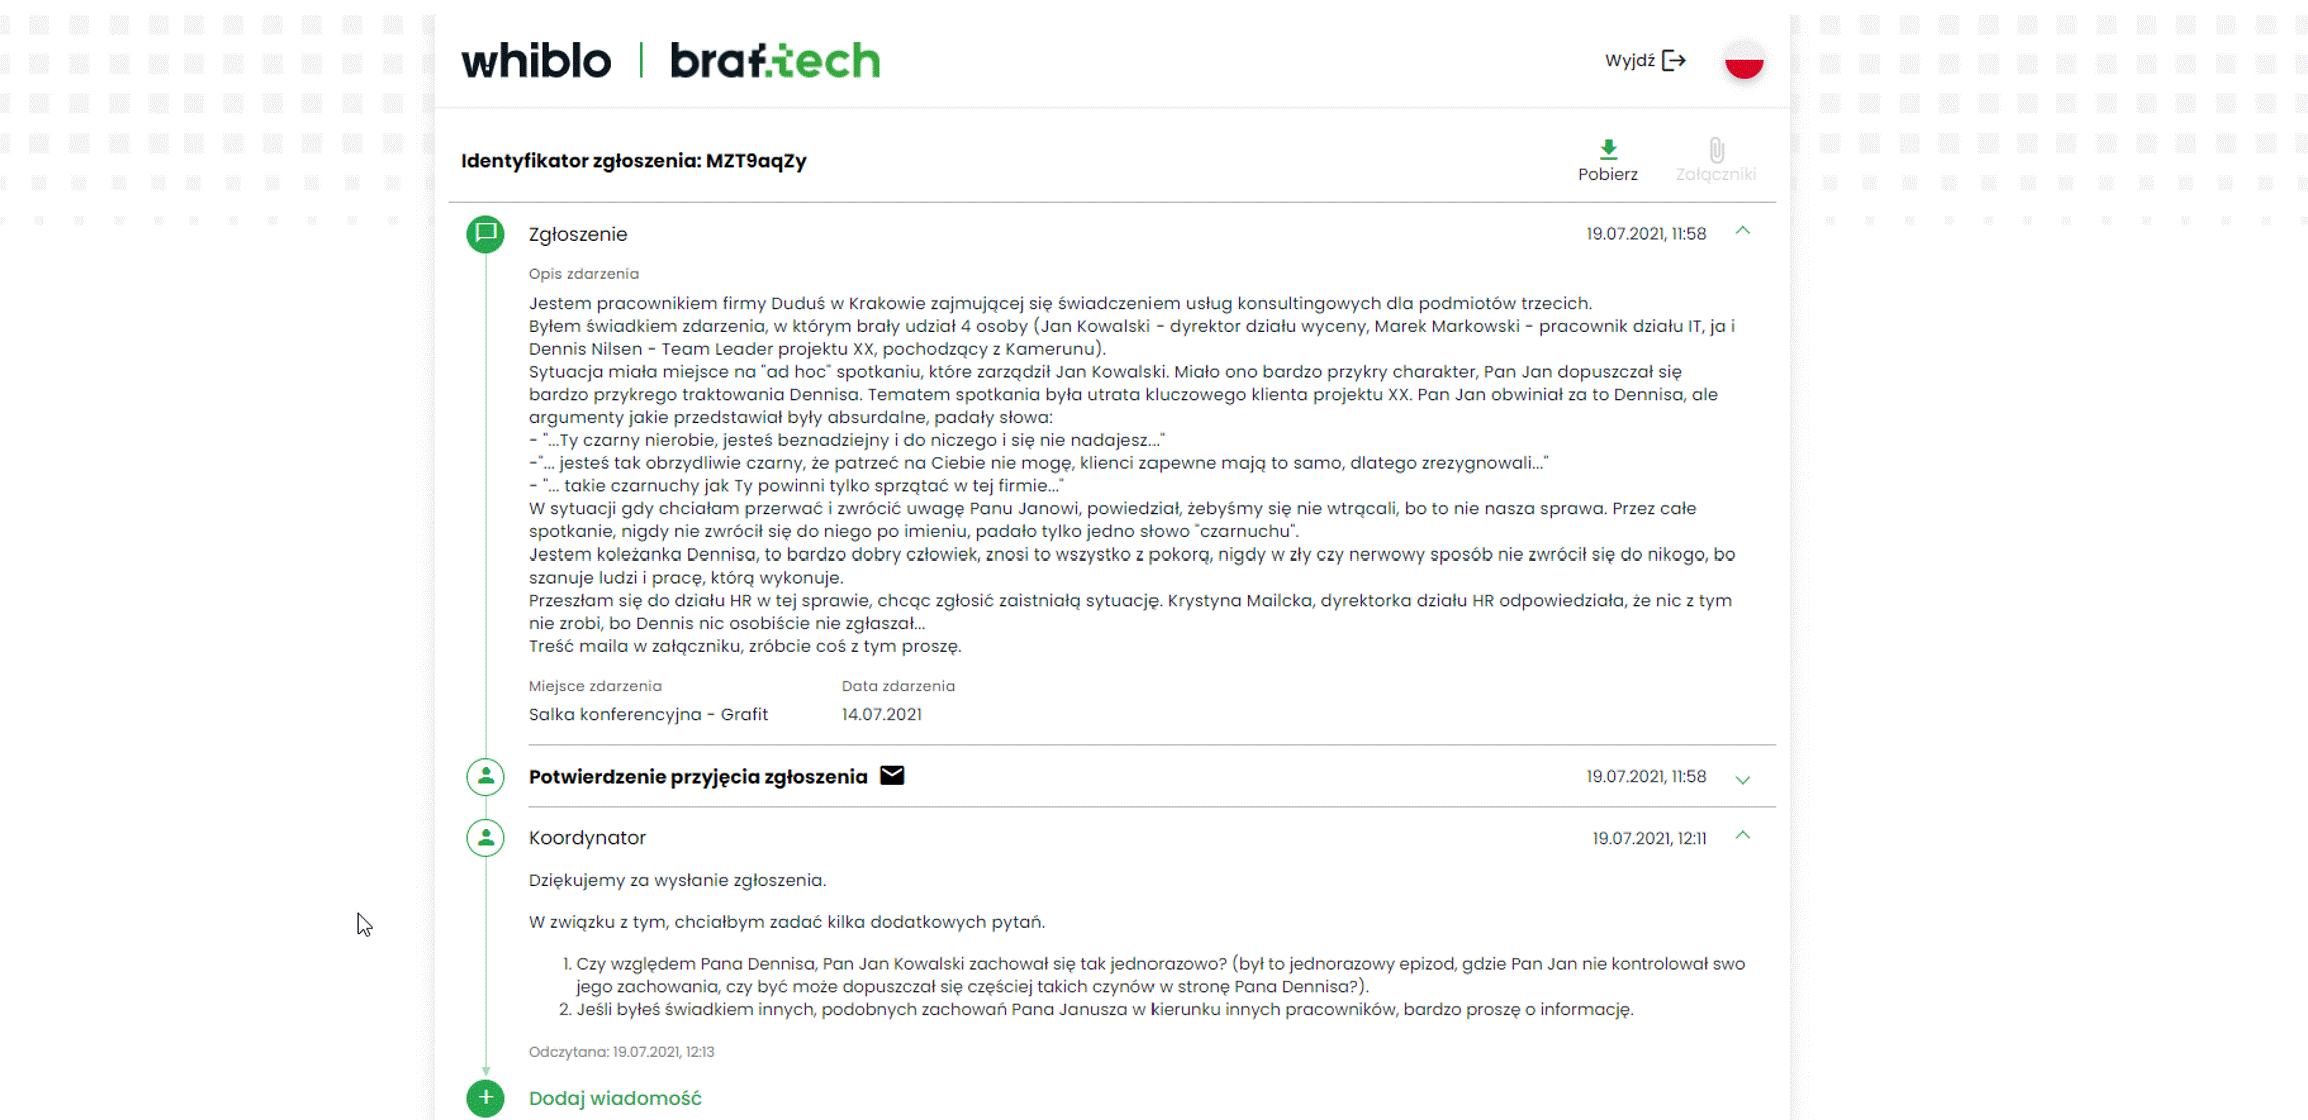
Task: Expand the Potwierdzenie przyjęcia zgłoszenia chevron
Action: pyautogui.click(x=1743, y=780)
